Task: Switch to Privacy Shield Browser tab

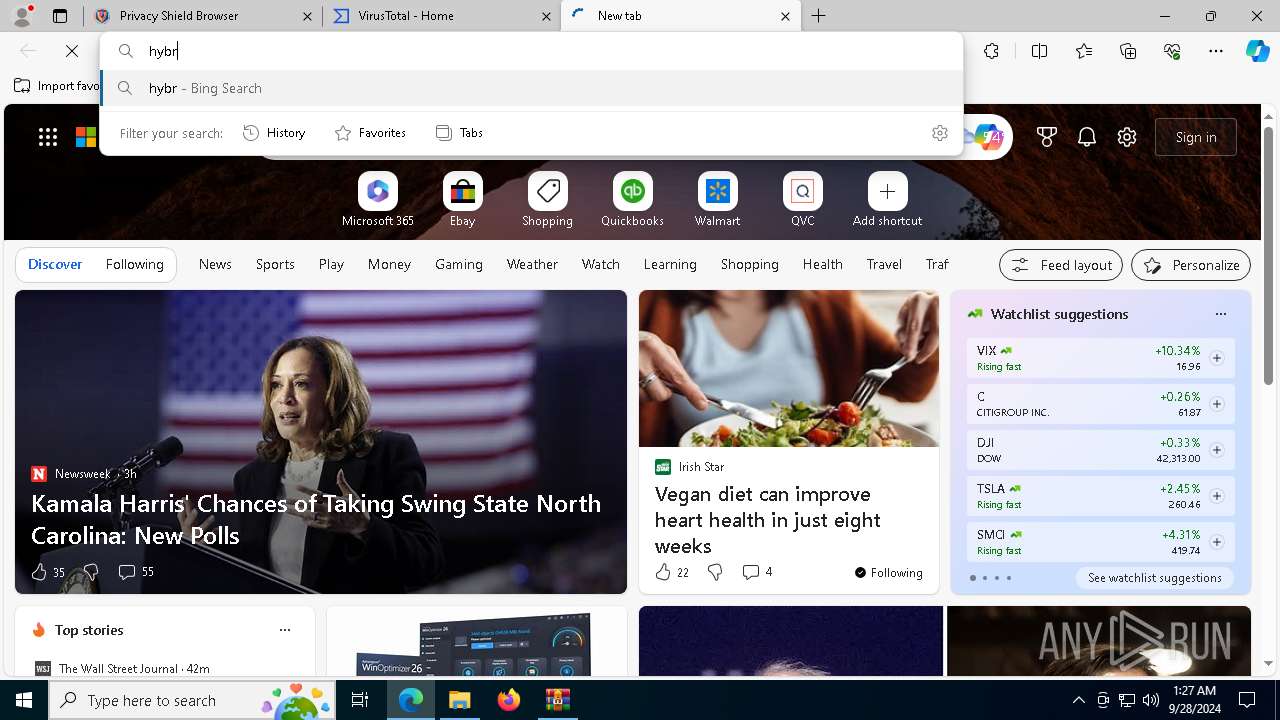Action: [203, 16]
